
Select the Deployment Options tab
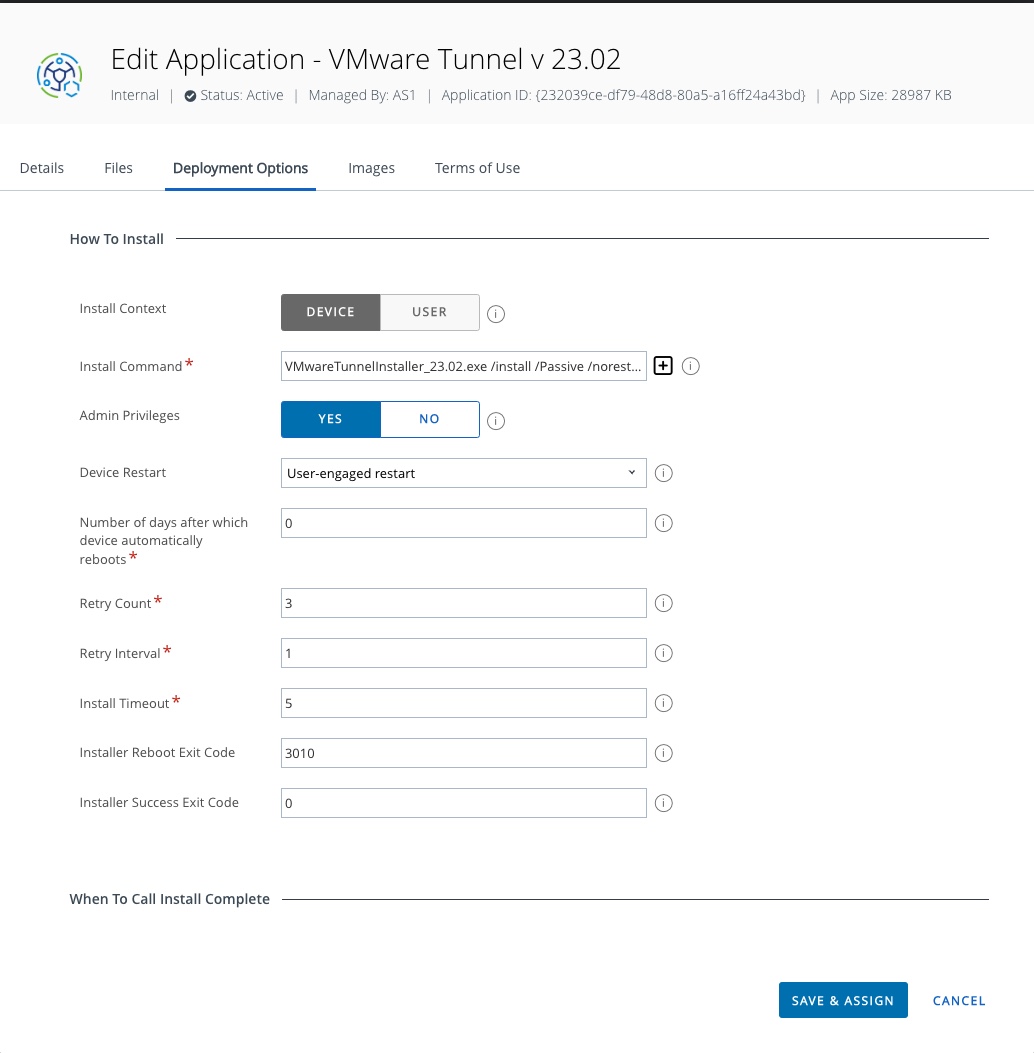click(x=240, y=168)
